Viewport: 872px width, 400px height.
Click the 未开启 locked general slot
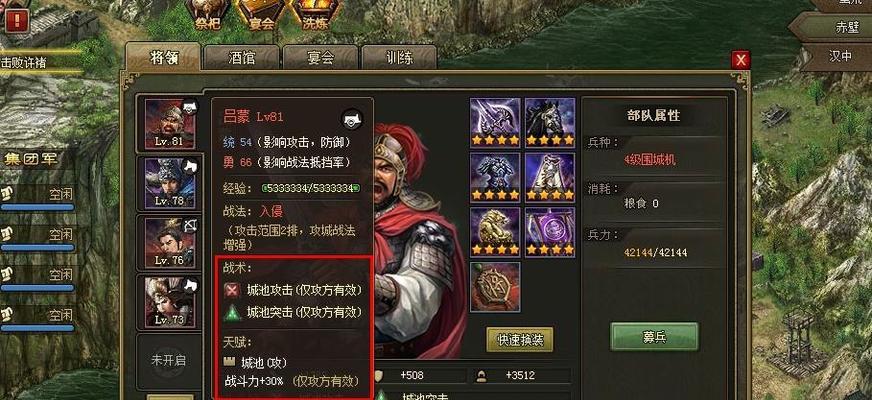[x=169, y=360]
